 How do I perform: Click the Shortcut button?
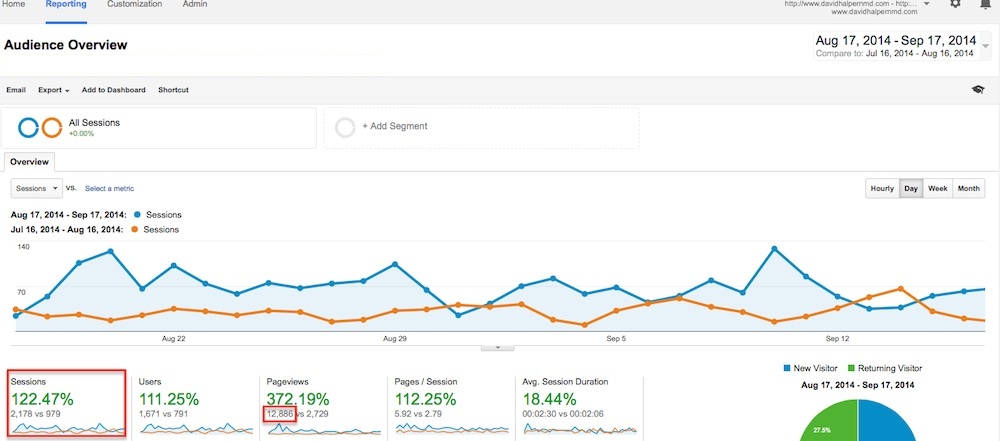point(173,90)
